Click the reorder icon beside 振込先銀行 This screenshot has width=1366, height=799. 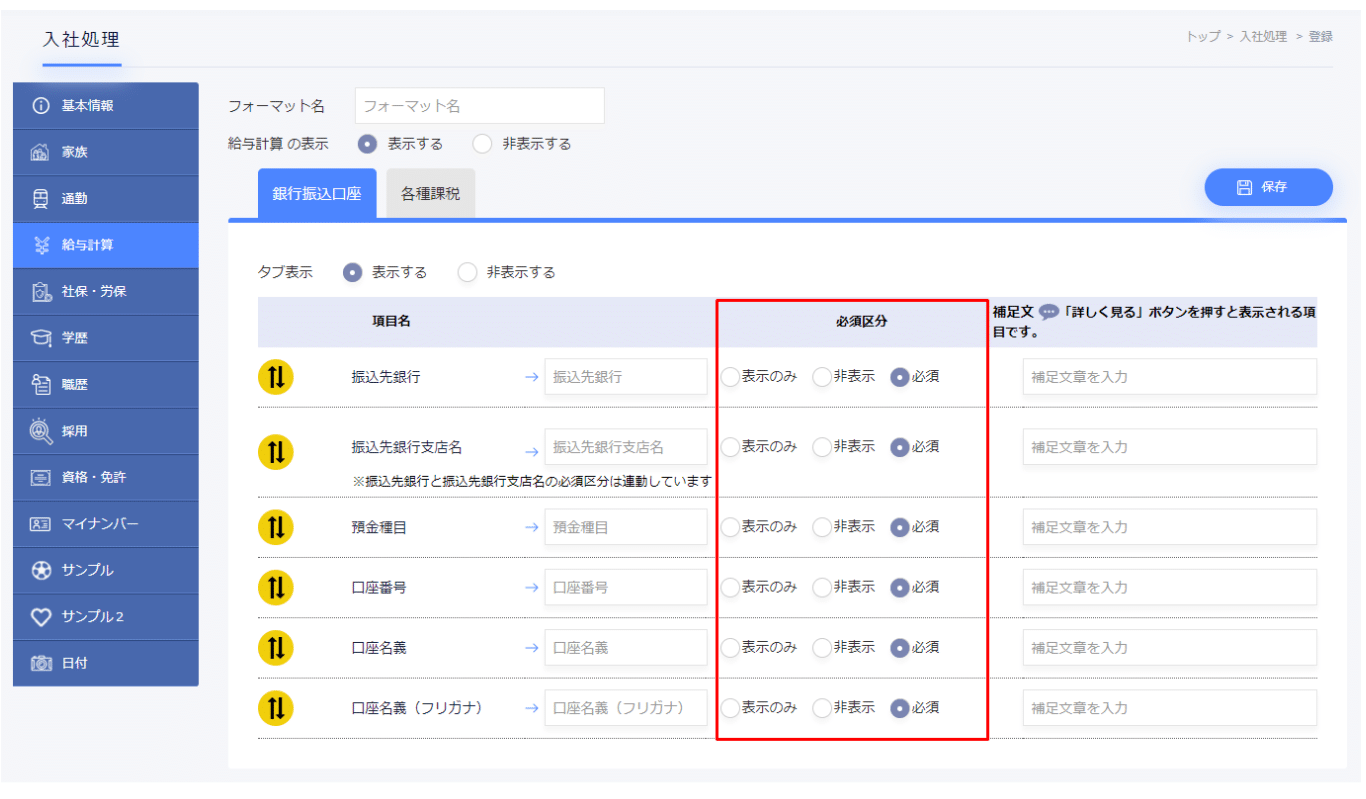(275, 377)
